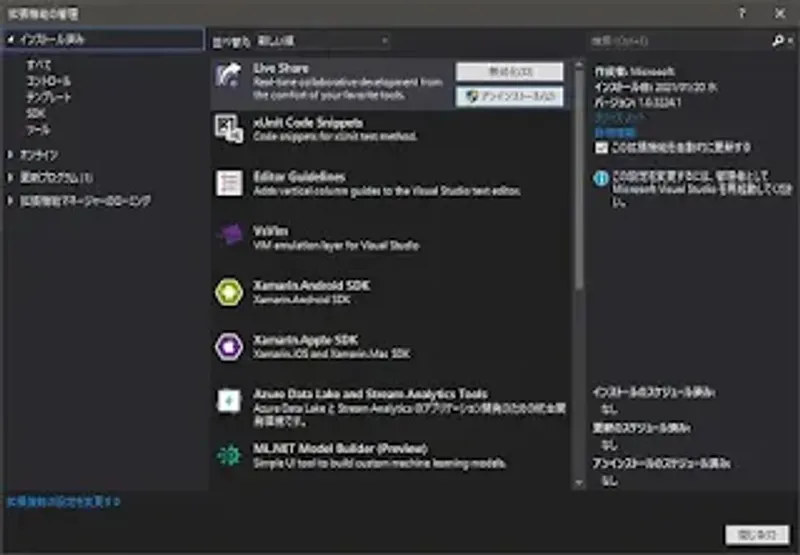Image resolution: width=800 pixels, height=555 pixels.
Task: Collapse the インストール済み tree node
Action: [x=11, y=39]
